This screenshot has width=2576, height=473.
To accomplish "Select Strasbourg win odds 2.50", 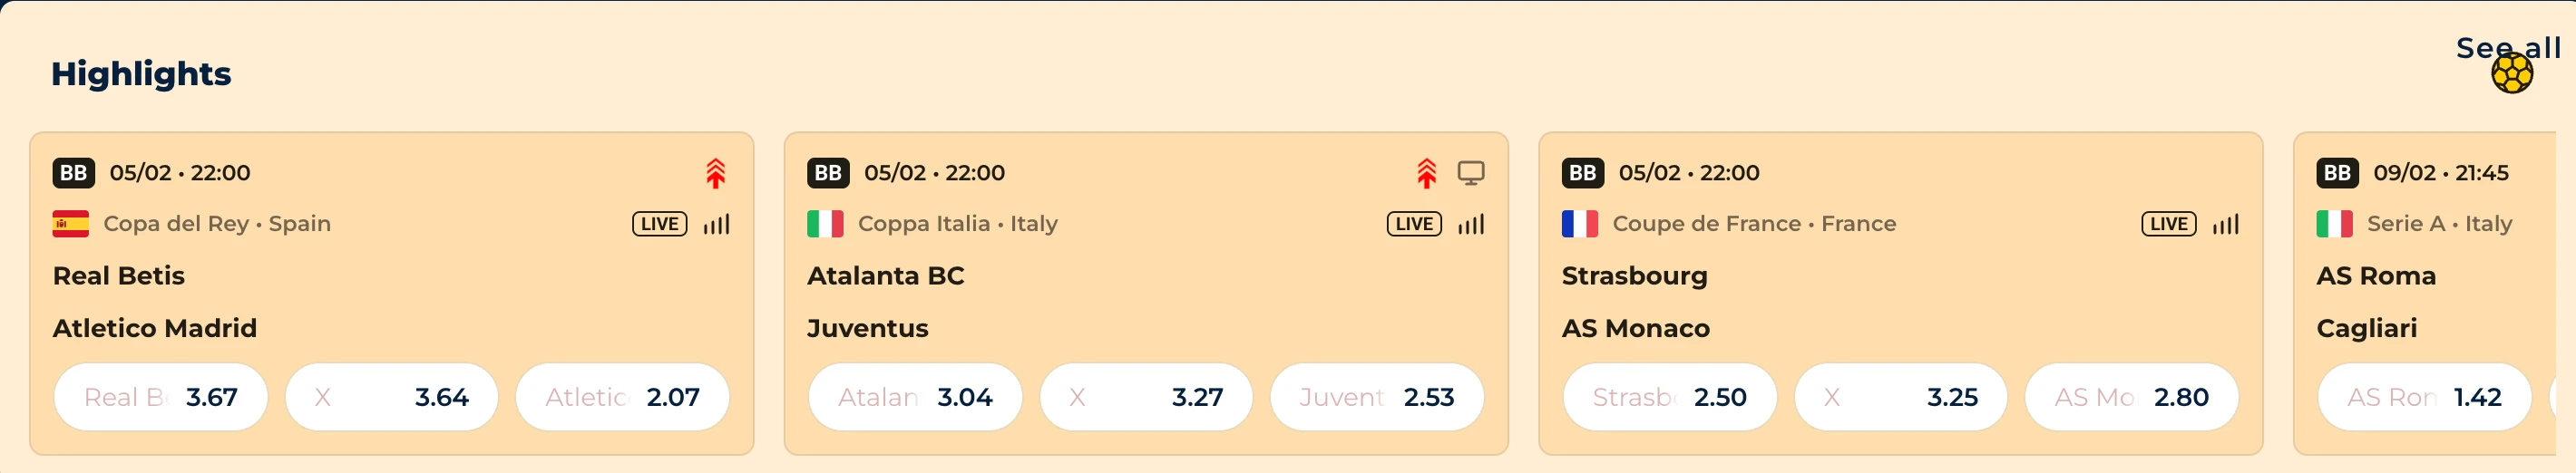I will click(x=1670, y=397).
